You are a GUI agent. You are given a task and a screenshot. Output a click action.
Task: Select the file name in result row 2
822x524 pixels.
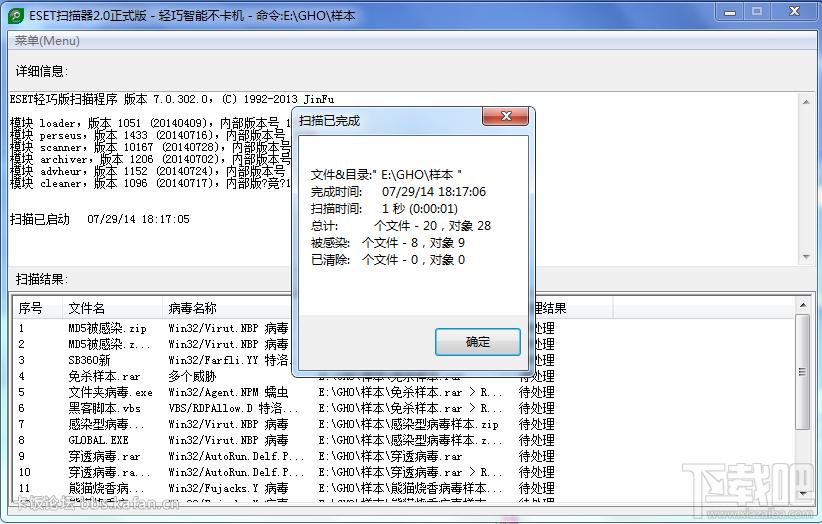click(109, 344)
